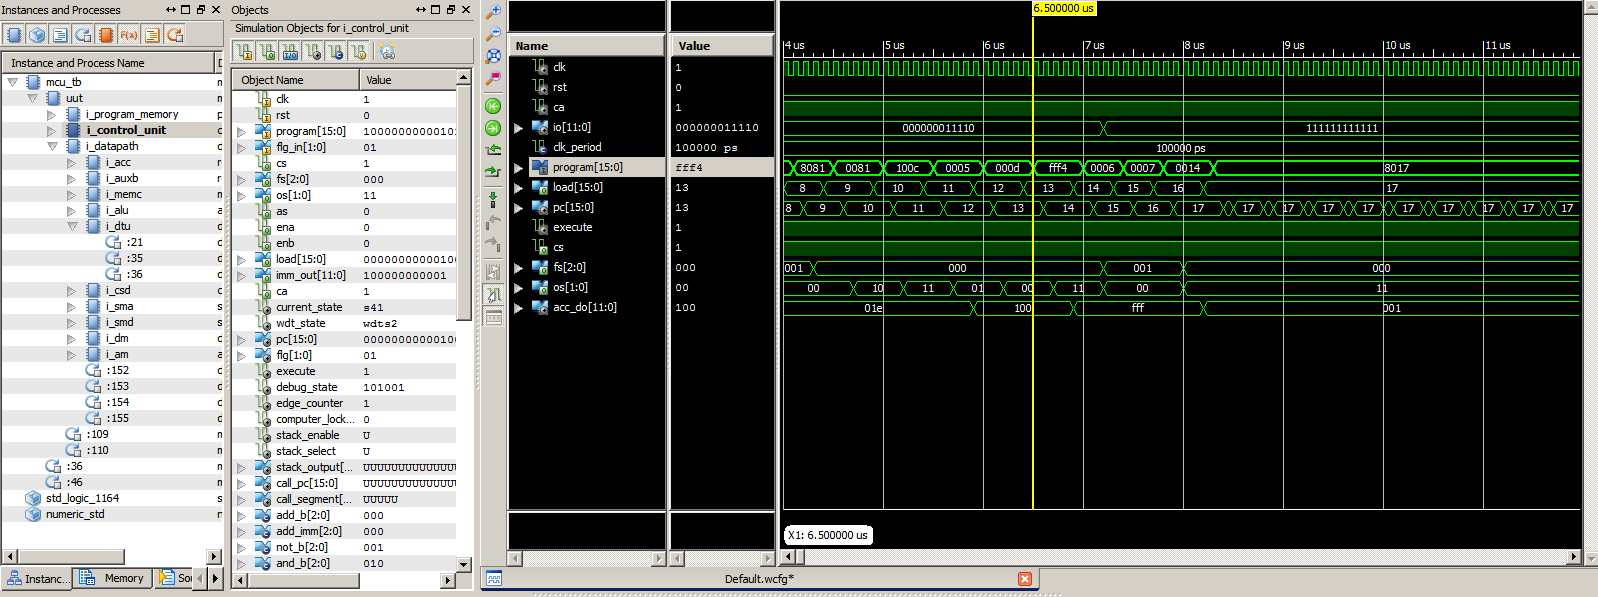This screenshot has height=597, width=1598.
Task: Collapse the i_dtu tree node
Action: (72, 226)
